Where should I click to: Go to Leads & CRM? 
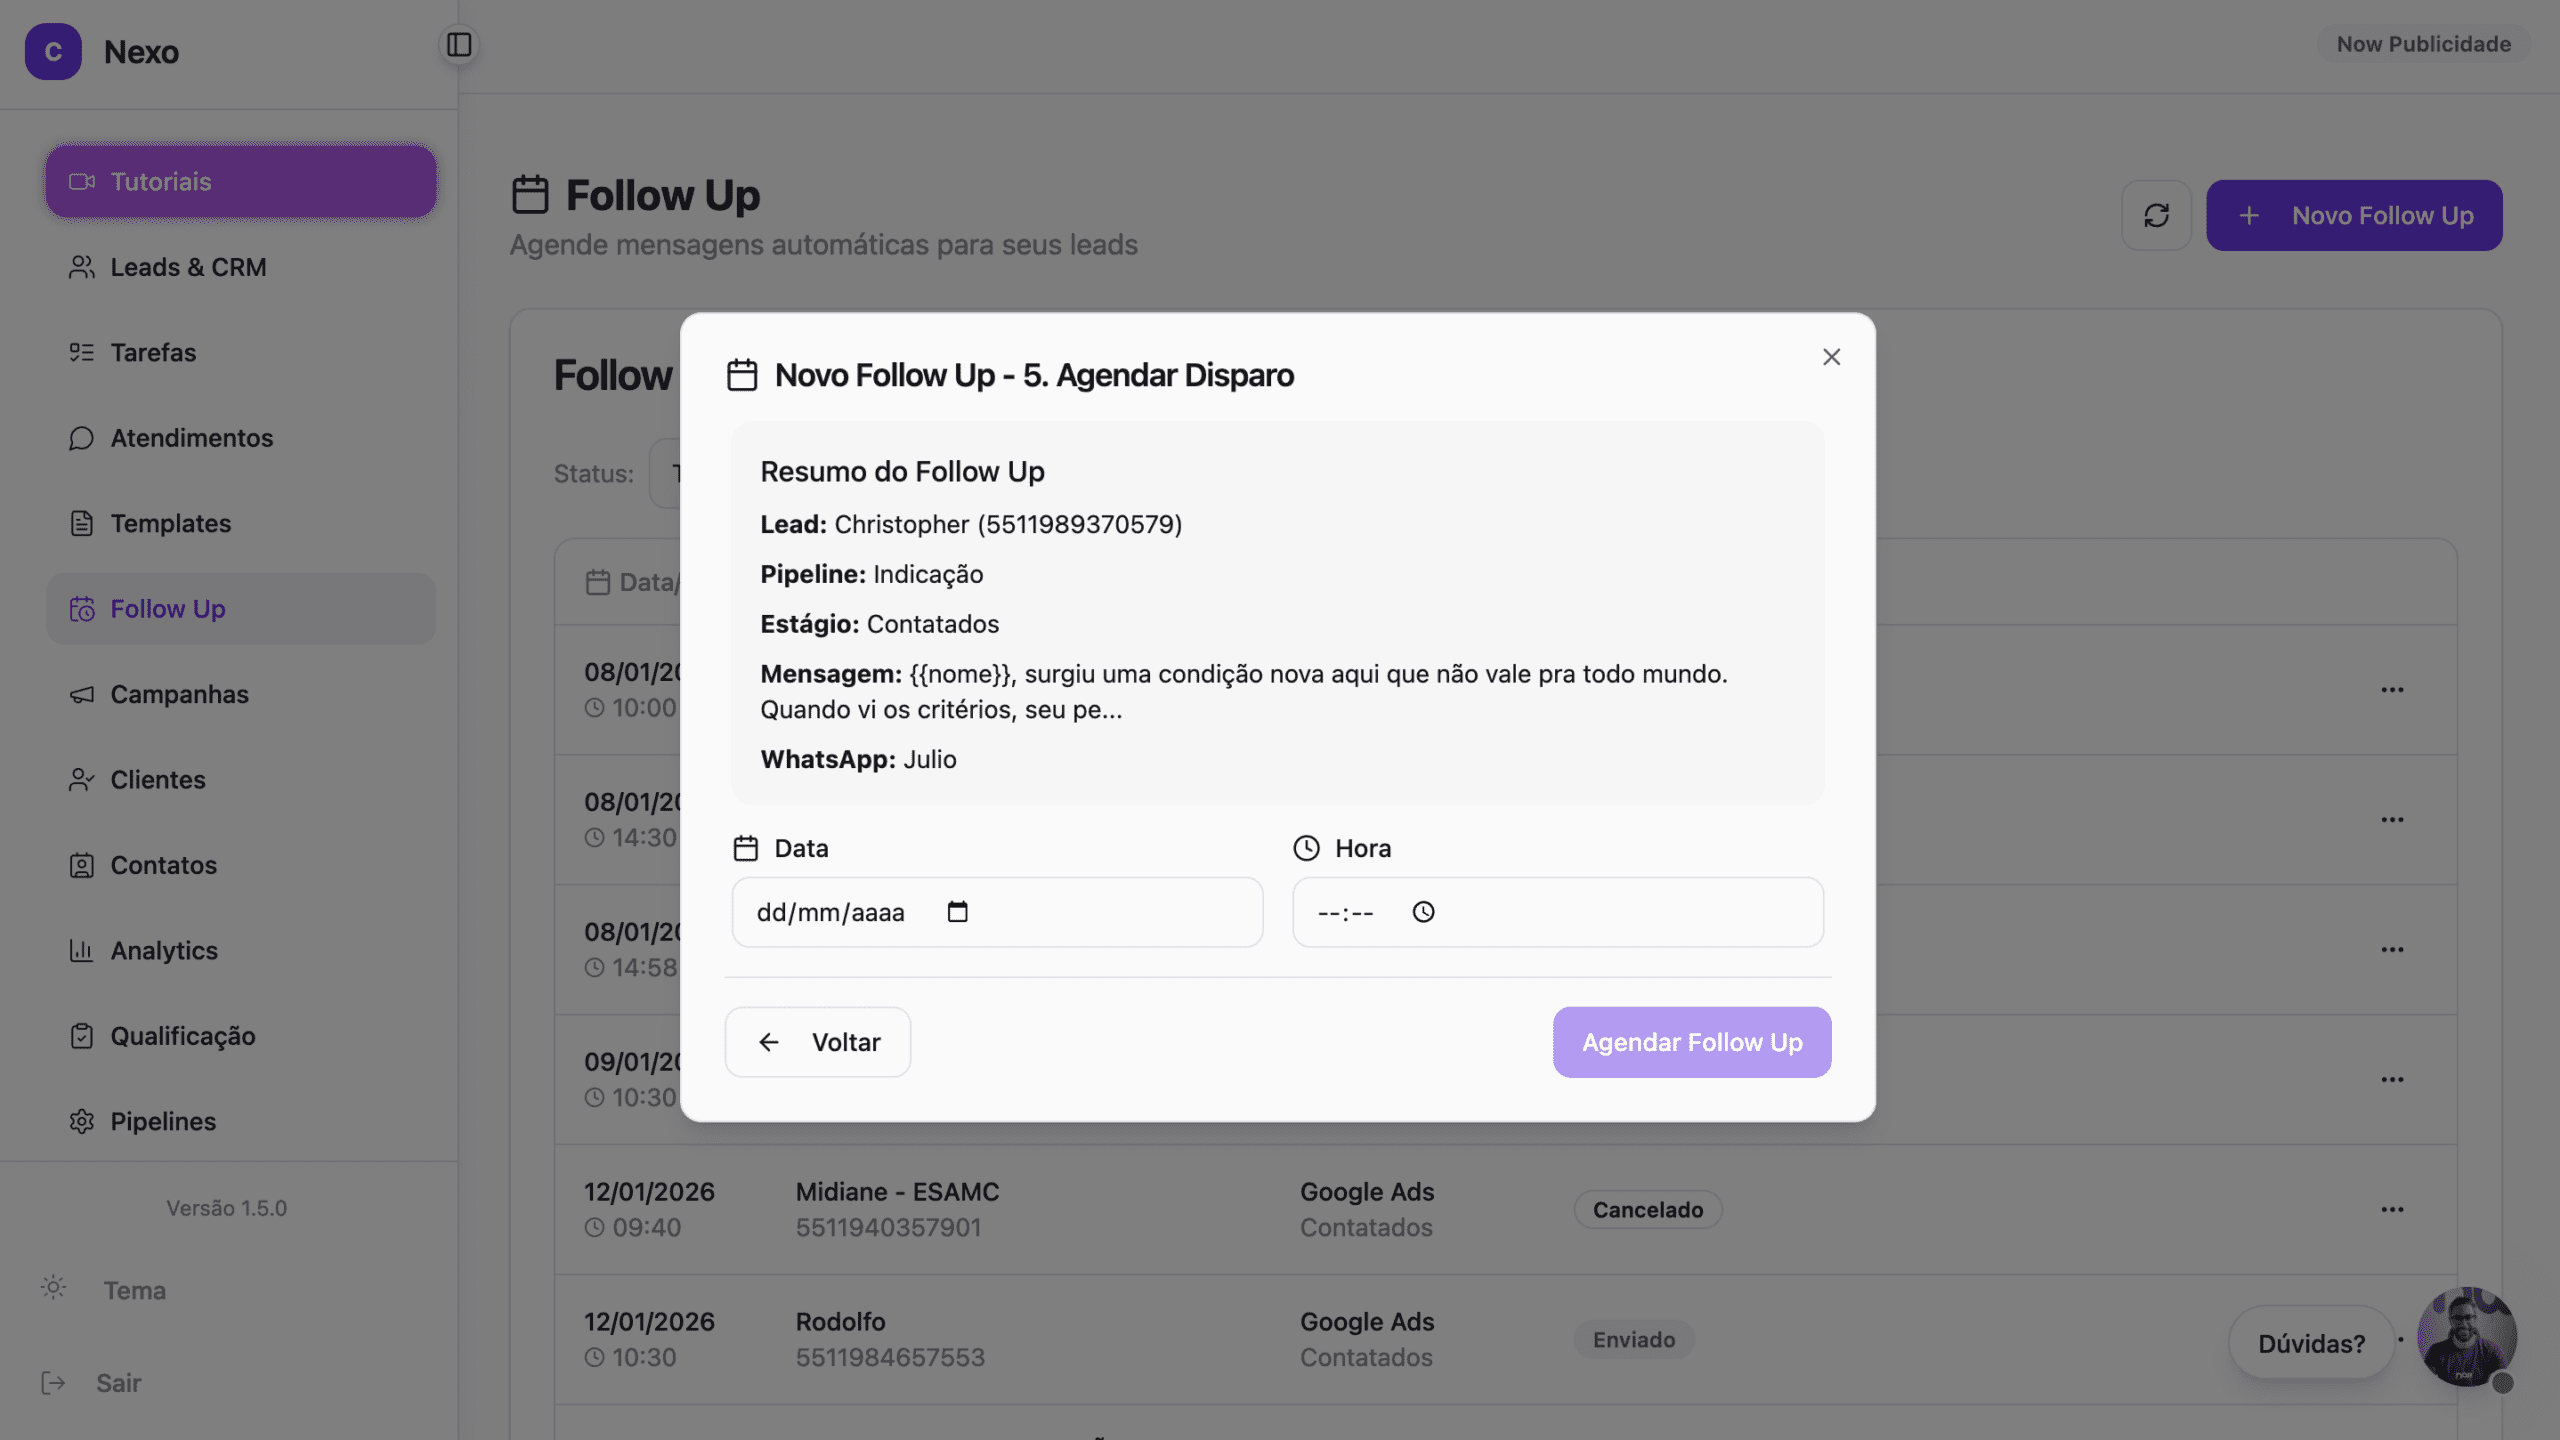pos(188,267)
